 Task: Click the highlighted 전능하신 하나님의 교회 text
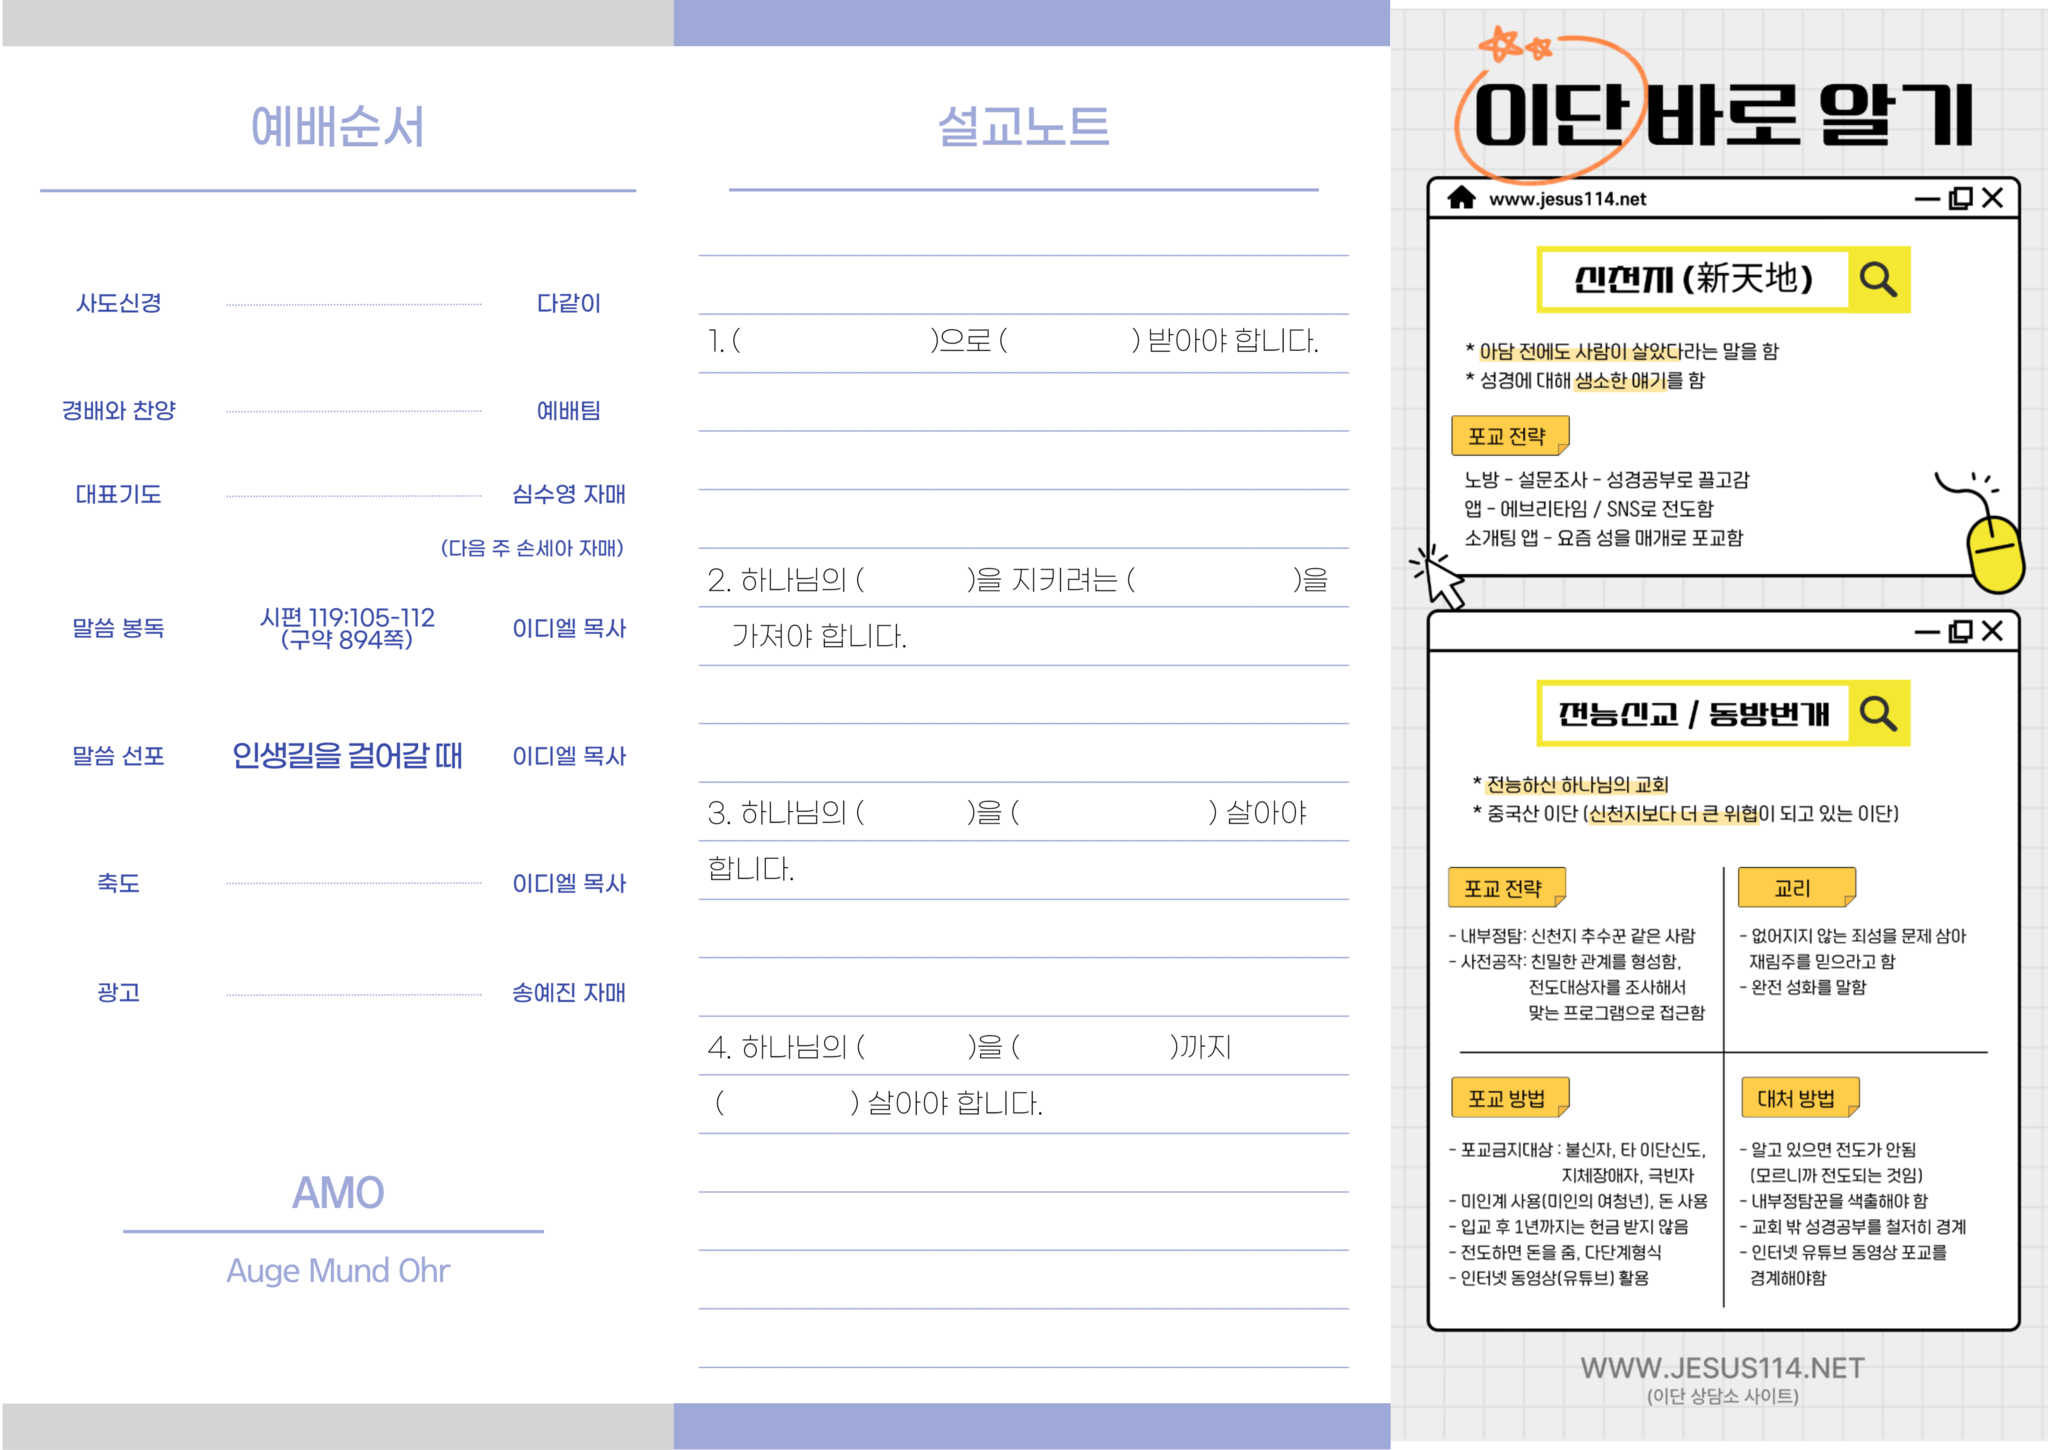click(1578, 784)
